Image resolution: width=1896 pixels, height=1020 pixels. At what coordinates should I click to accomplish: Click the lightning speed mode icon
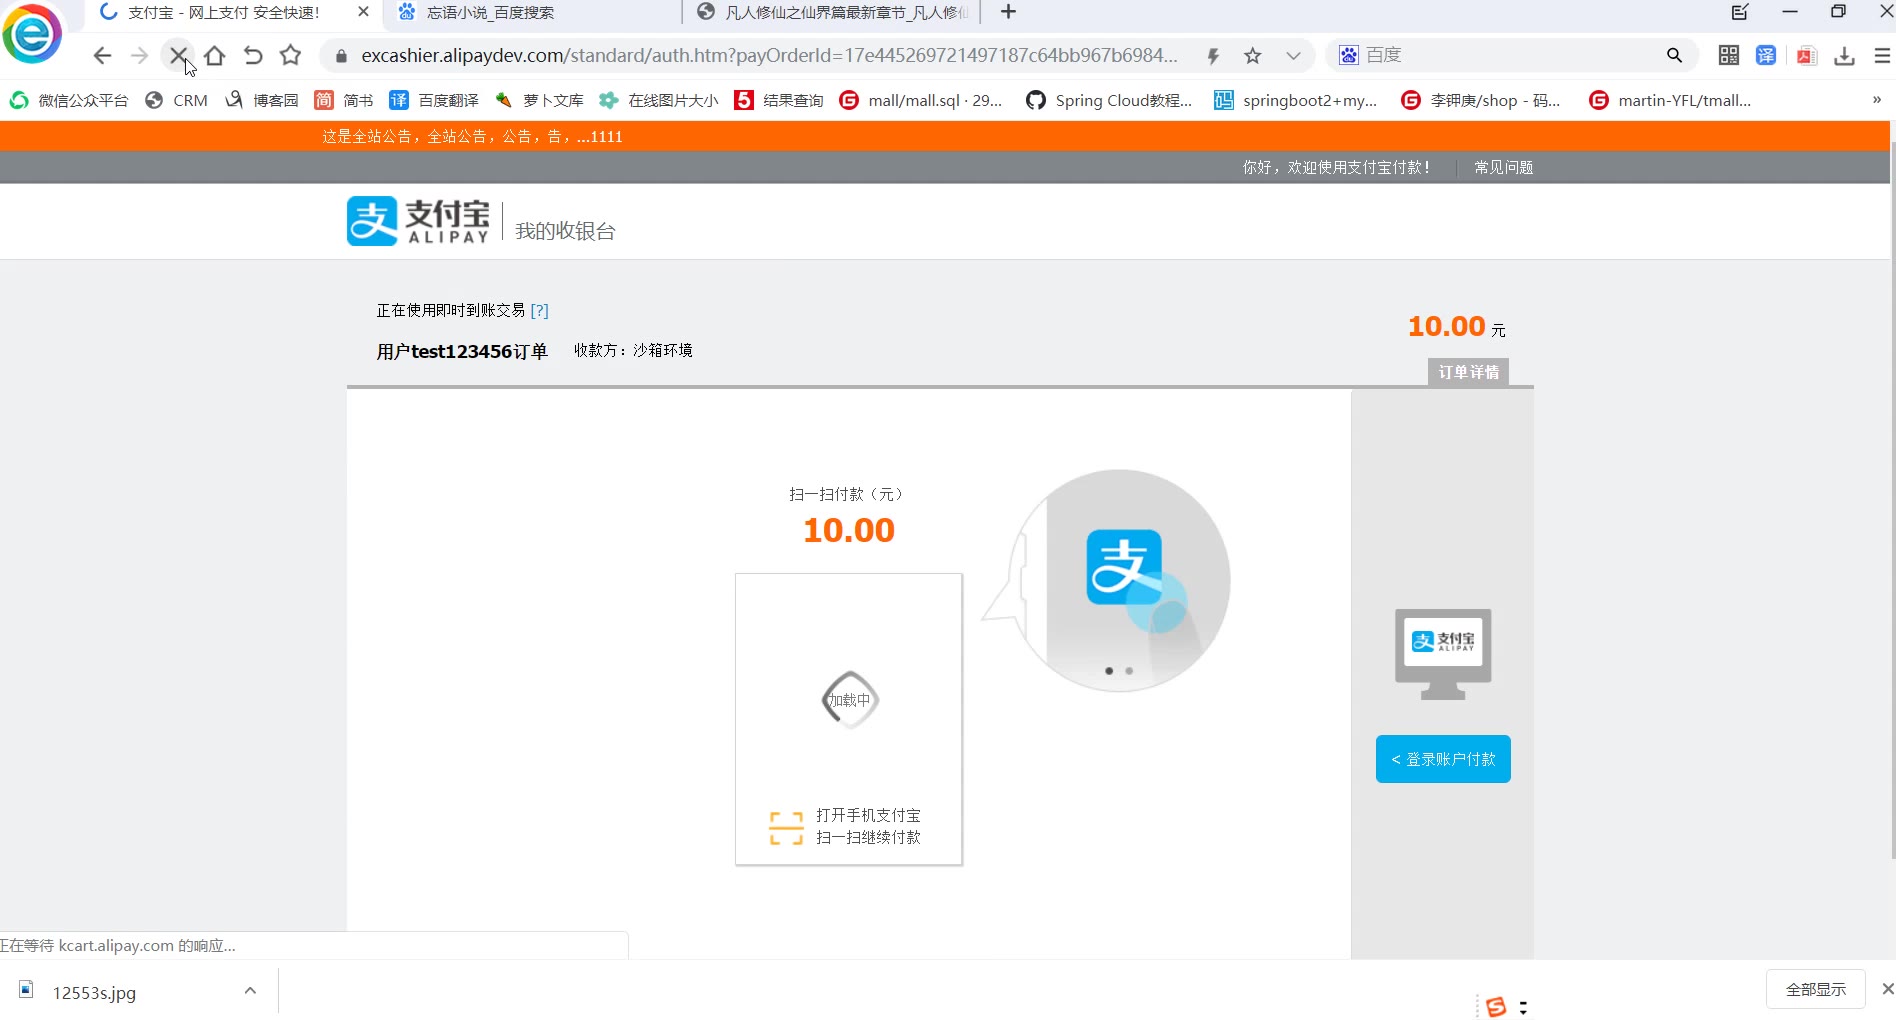pyautogui.click(x=1213, y=56)
